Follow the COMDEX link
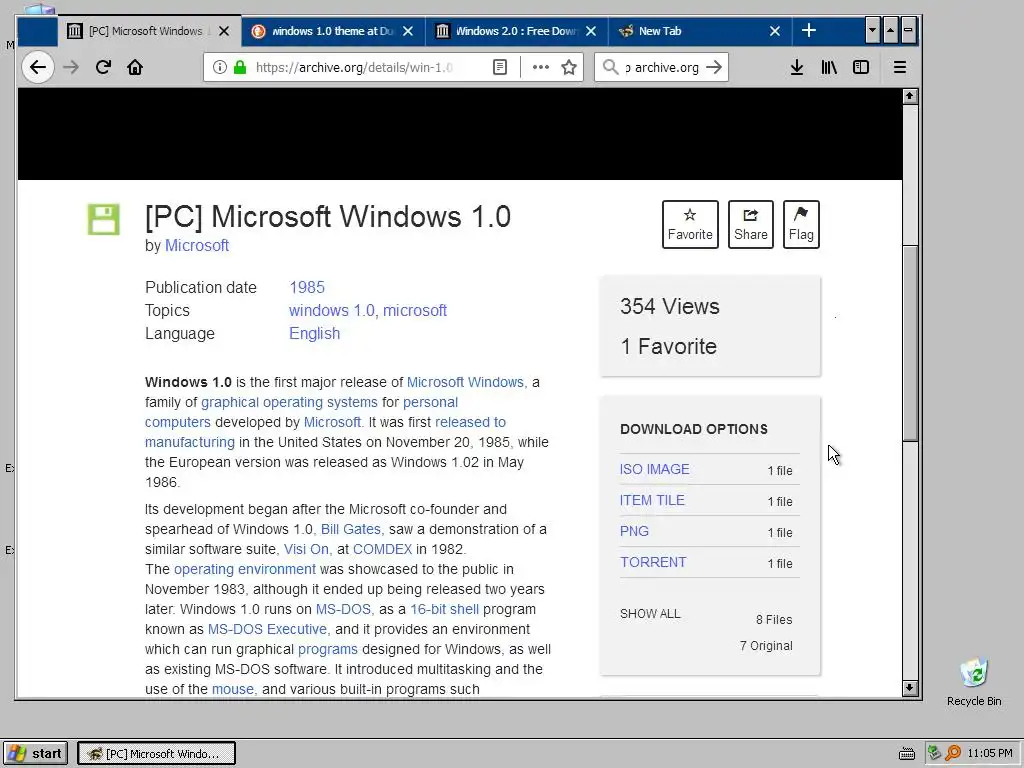 coord(383,549)
